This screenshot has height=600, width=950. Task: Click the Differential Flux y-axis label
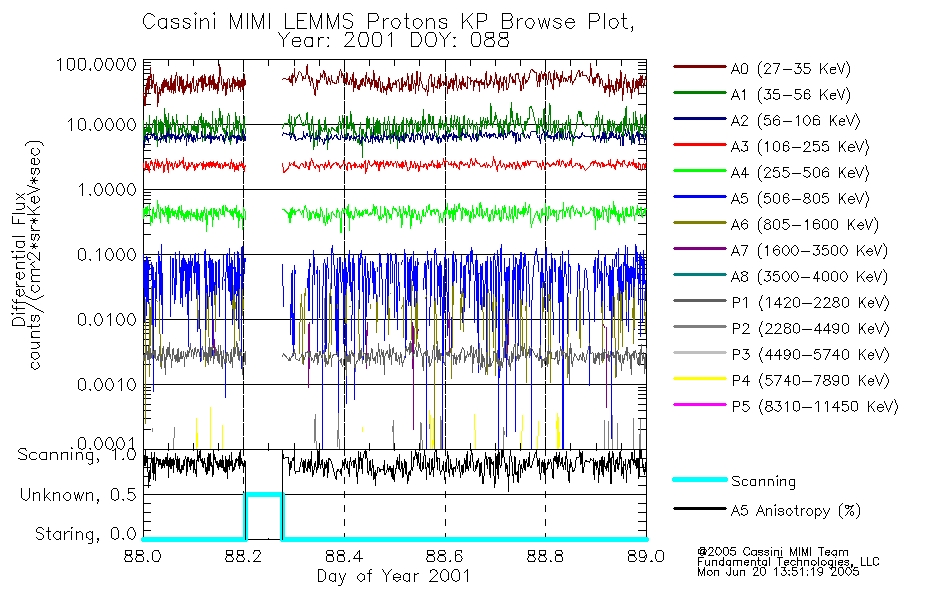(19, 260)
